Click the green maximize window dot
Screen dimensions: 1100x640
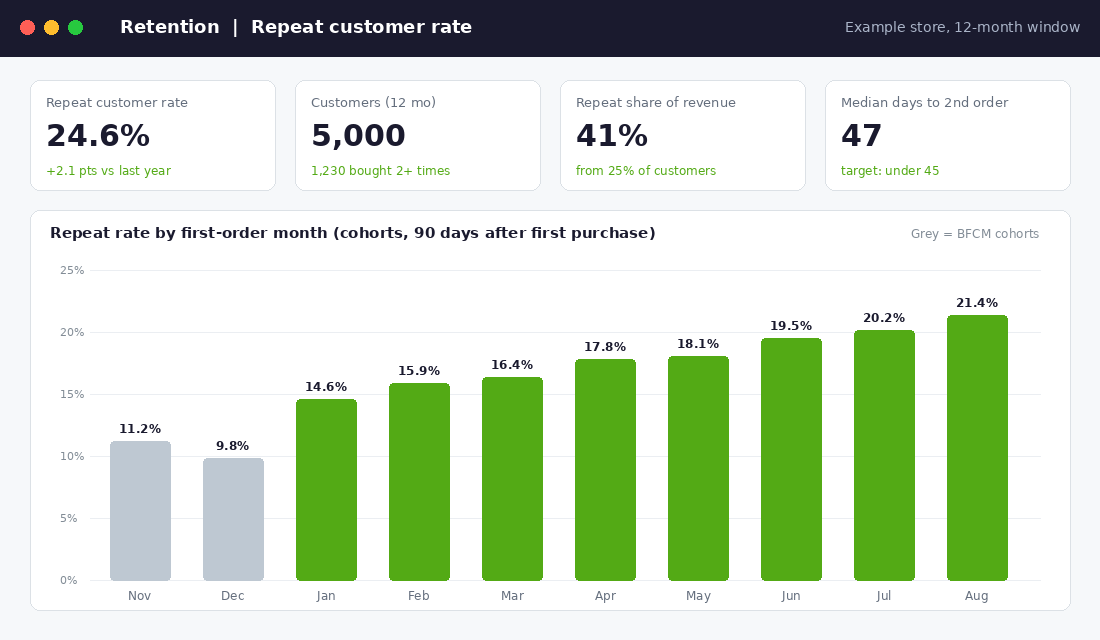(x=76, y=27)
